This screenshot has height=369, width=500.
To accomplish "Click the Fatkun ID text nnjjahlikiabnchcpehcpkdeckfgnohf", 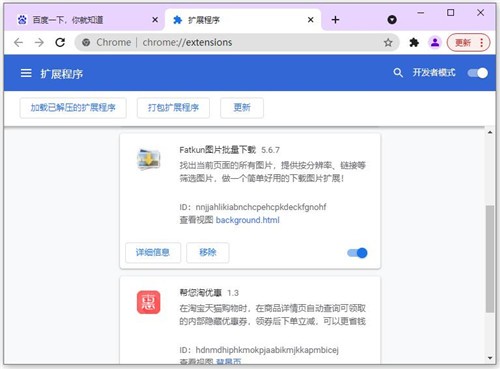I will pyautogui.click(x=261, y=207).
